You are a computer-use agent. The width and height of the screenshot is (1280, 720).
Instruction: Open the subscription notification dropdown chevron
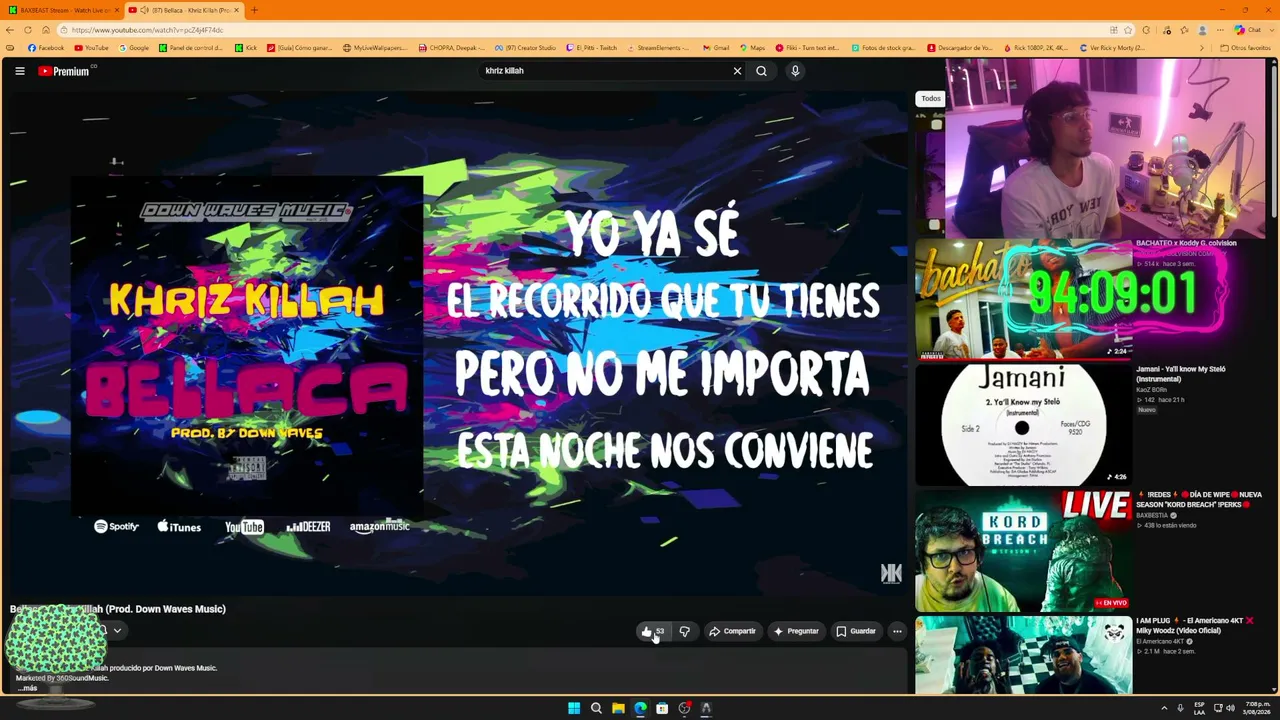pos(117,630)
